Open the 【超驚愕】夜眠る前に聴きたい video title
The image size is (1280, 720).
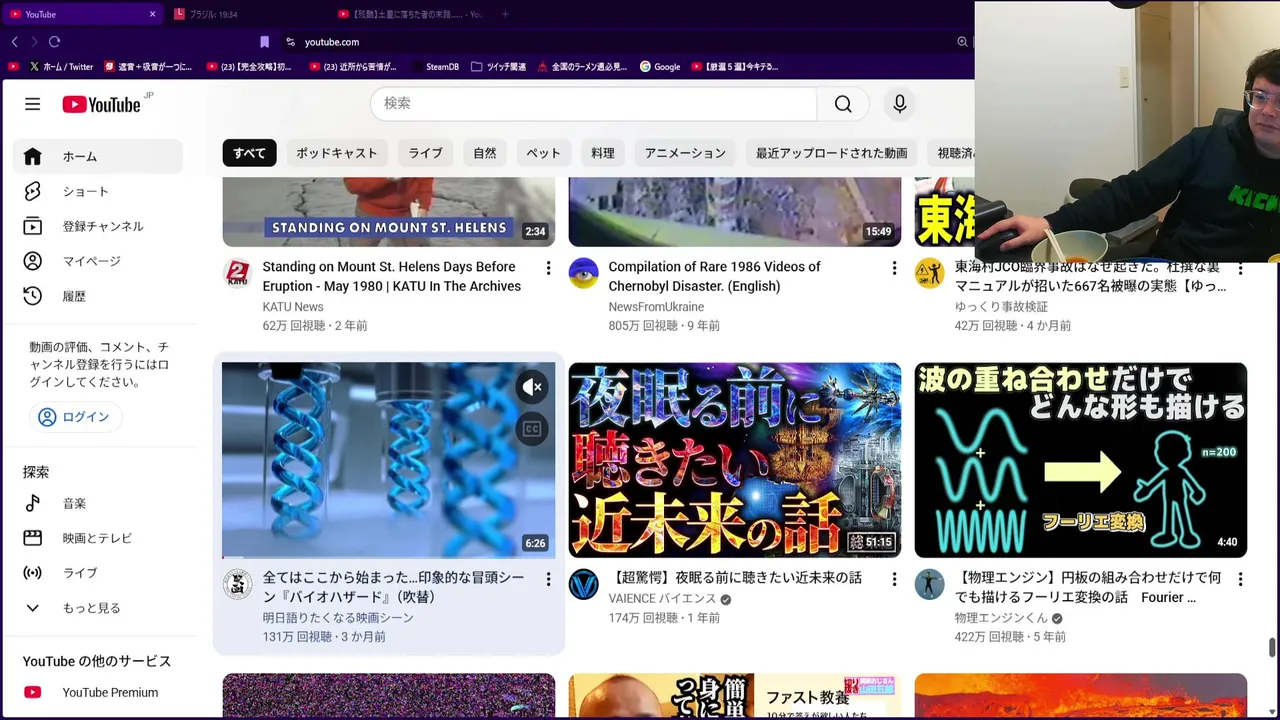click(735, 578)
